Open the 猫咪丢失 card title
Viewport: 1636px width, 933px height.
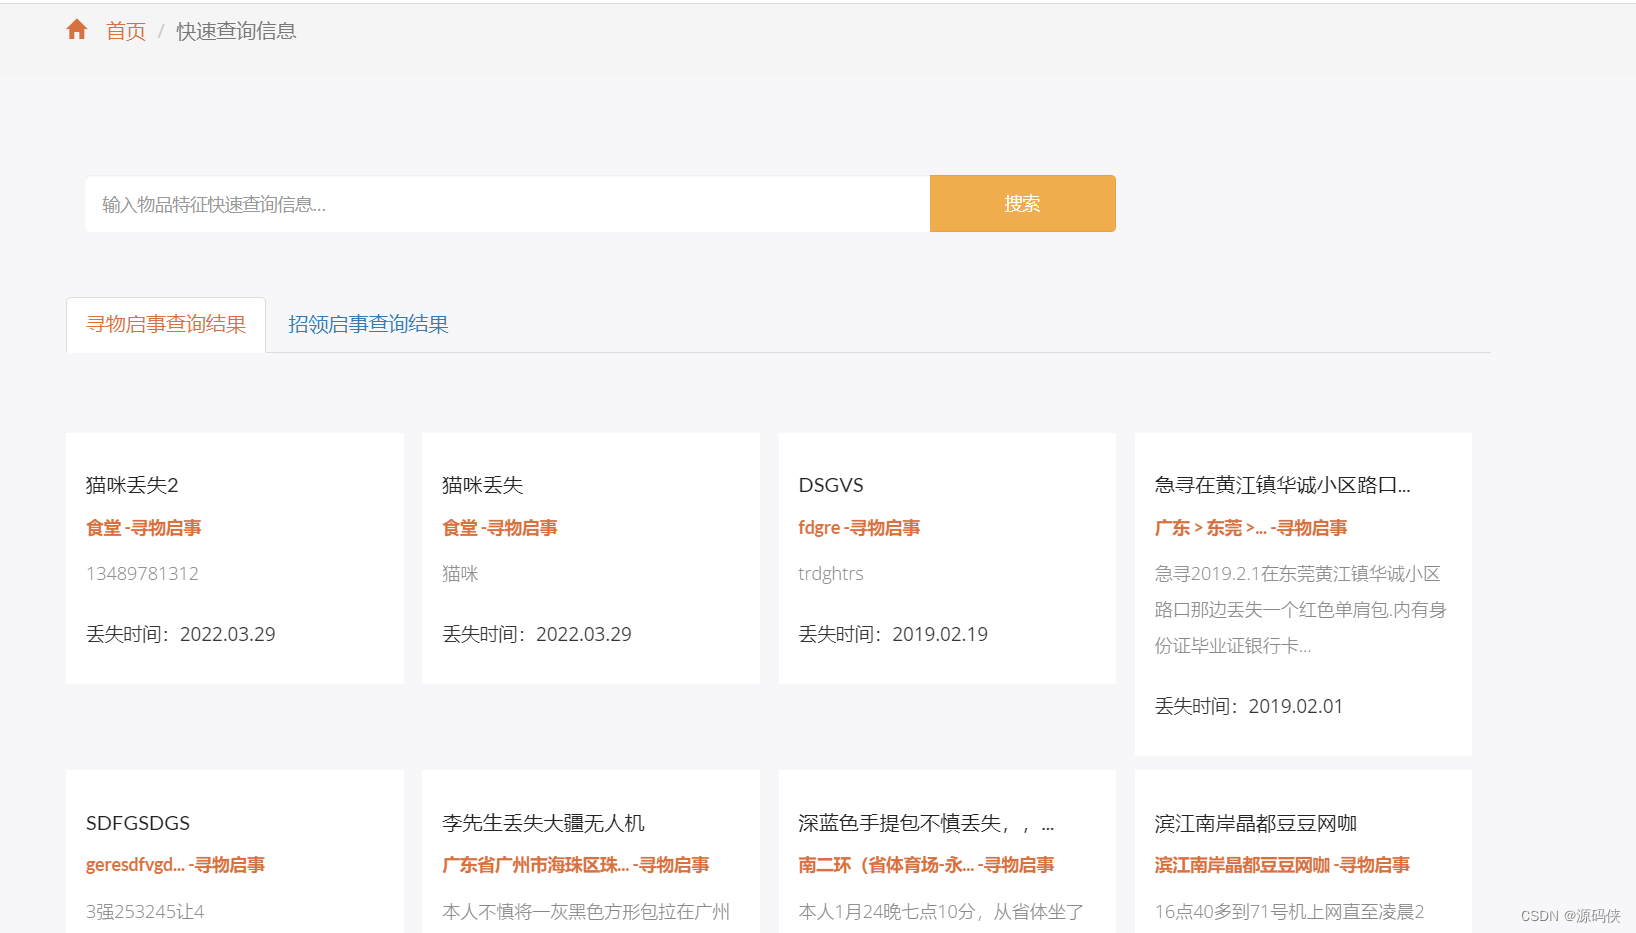[x=483, y=485]
